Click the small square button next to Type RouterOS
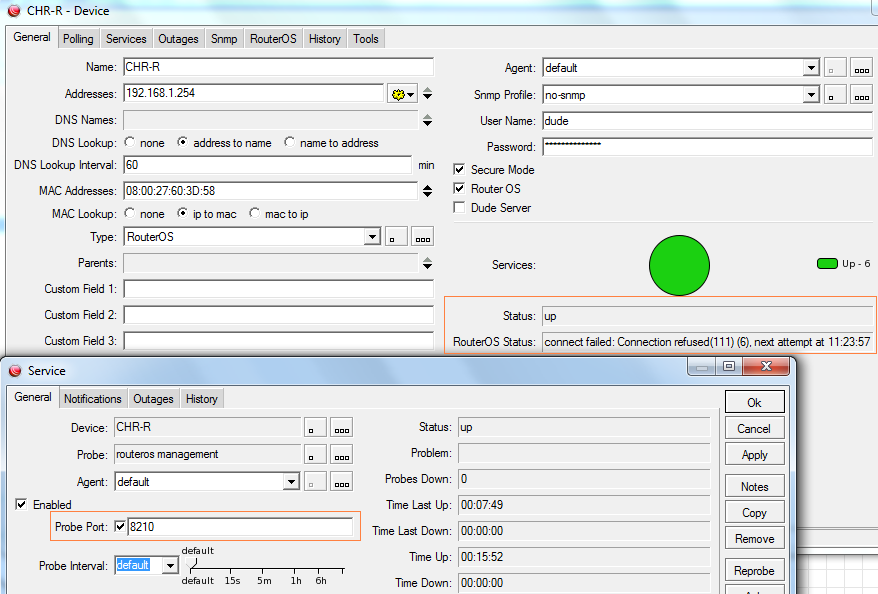Viewport: 878px width, 594px height. [396, 237]
